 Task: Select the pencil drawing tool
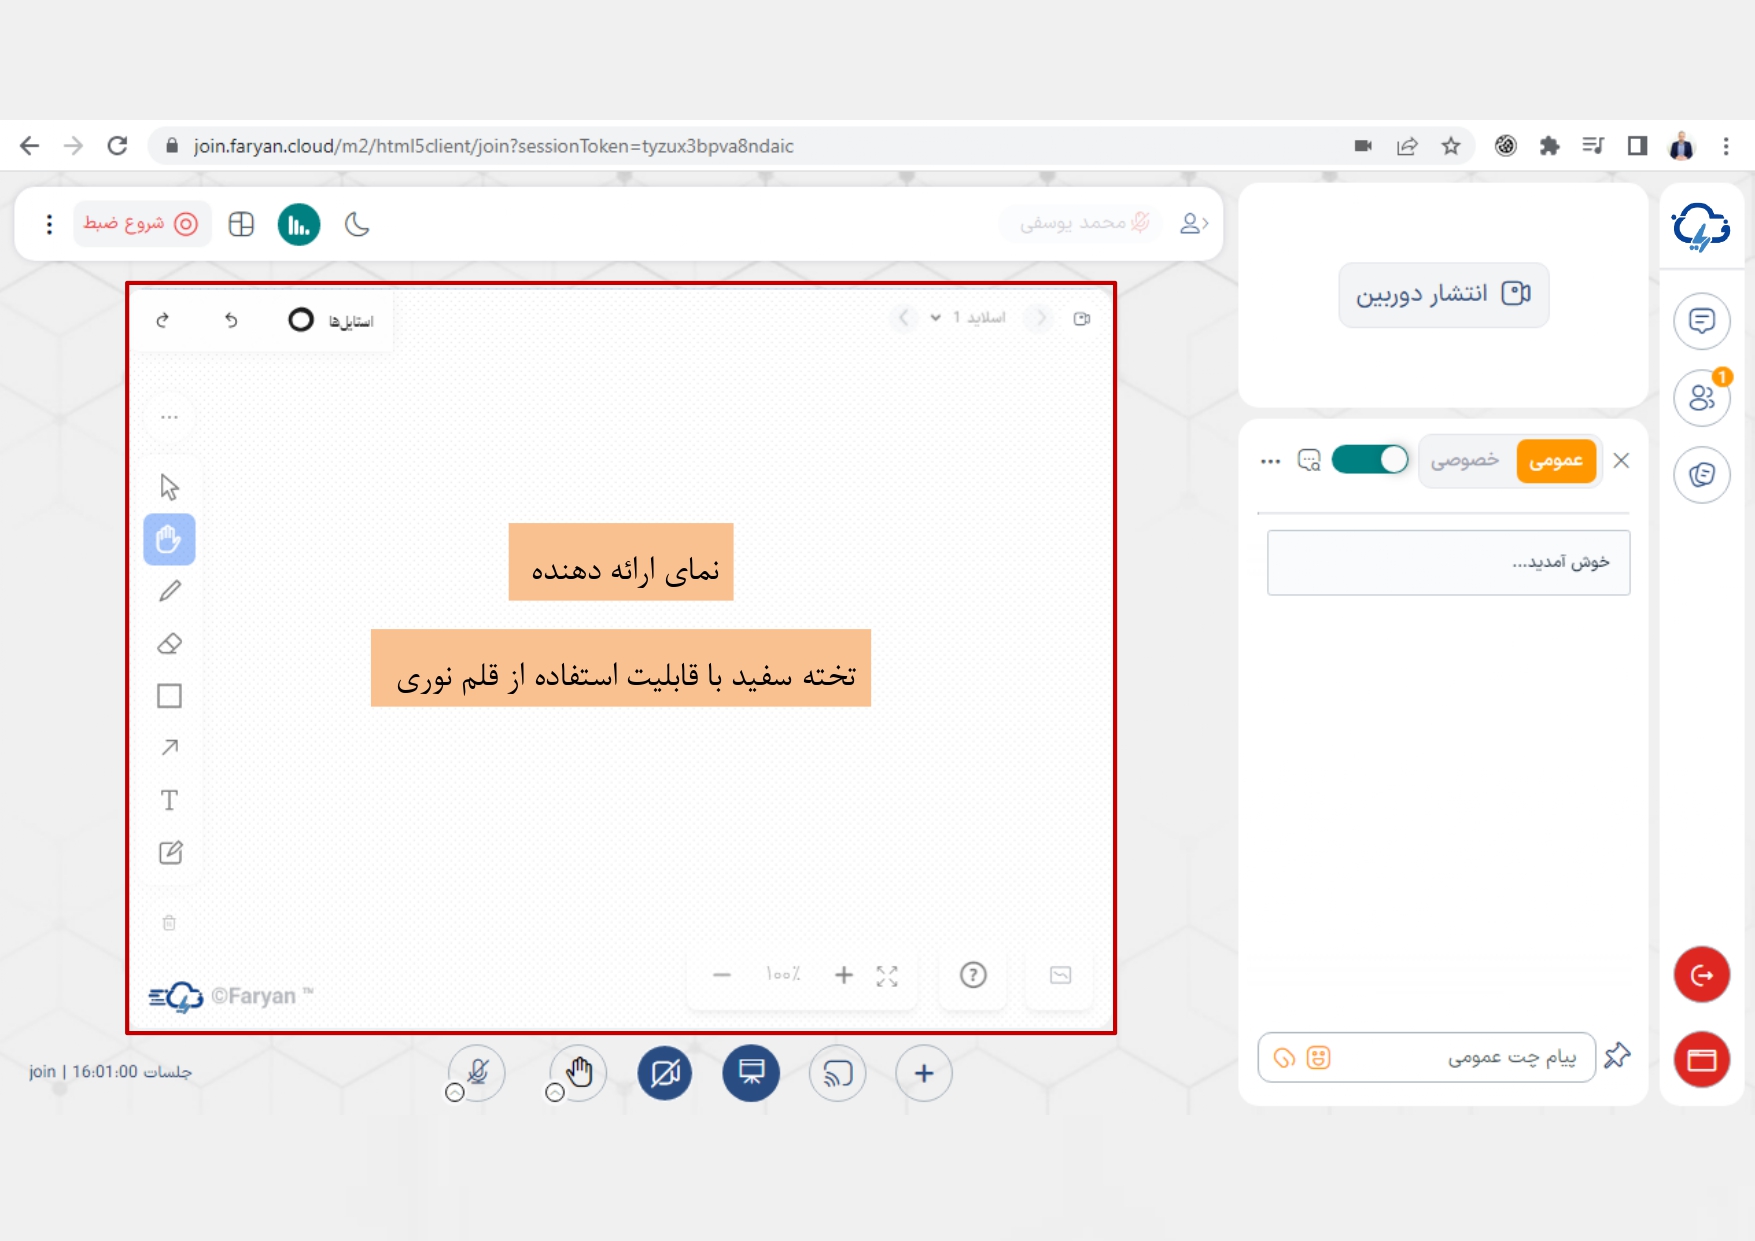(x=170, y=592)
